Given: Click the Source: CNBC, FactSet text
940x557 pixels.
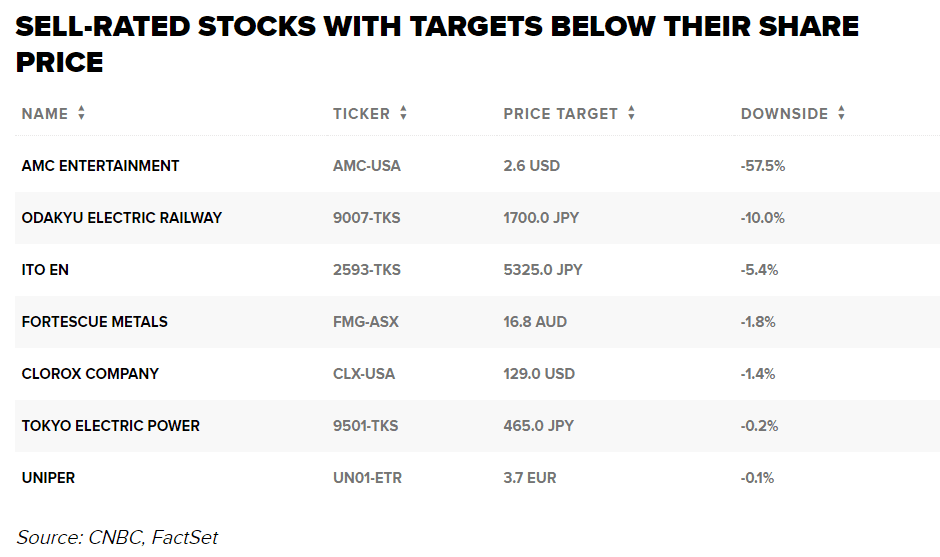Looking at the screenshot, I should click(117, 537).
